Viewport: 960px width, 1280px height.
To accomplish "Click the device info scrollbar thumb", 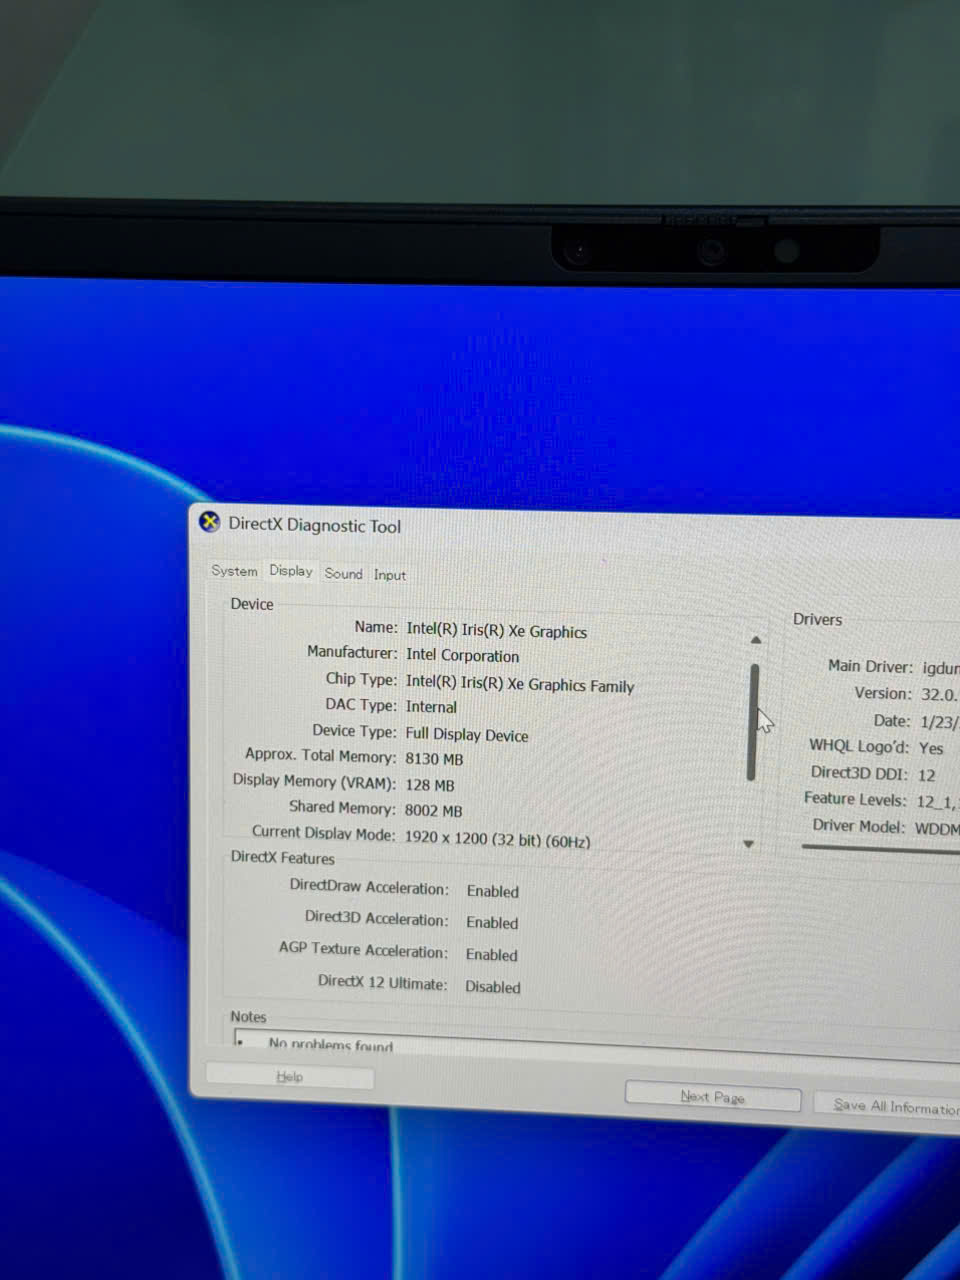I will 753,722.
